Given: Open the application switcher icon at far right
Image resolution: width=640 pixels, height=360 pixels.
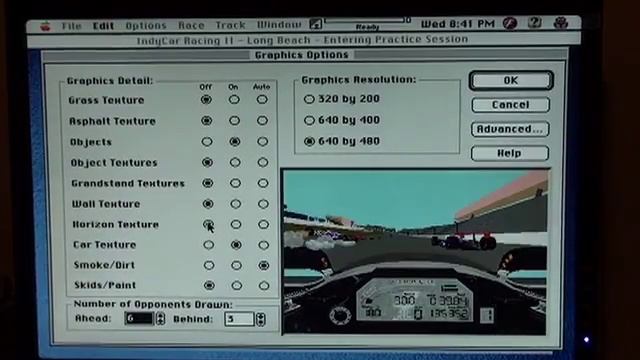Looking at the screenshot, I should [x=560, y=23].
